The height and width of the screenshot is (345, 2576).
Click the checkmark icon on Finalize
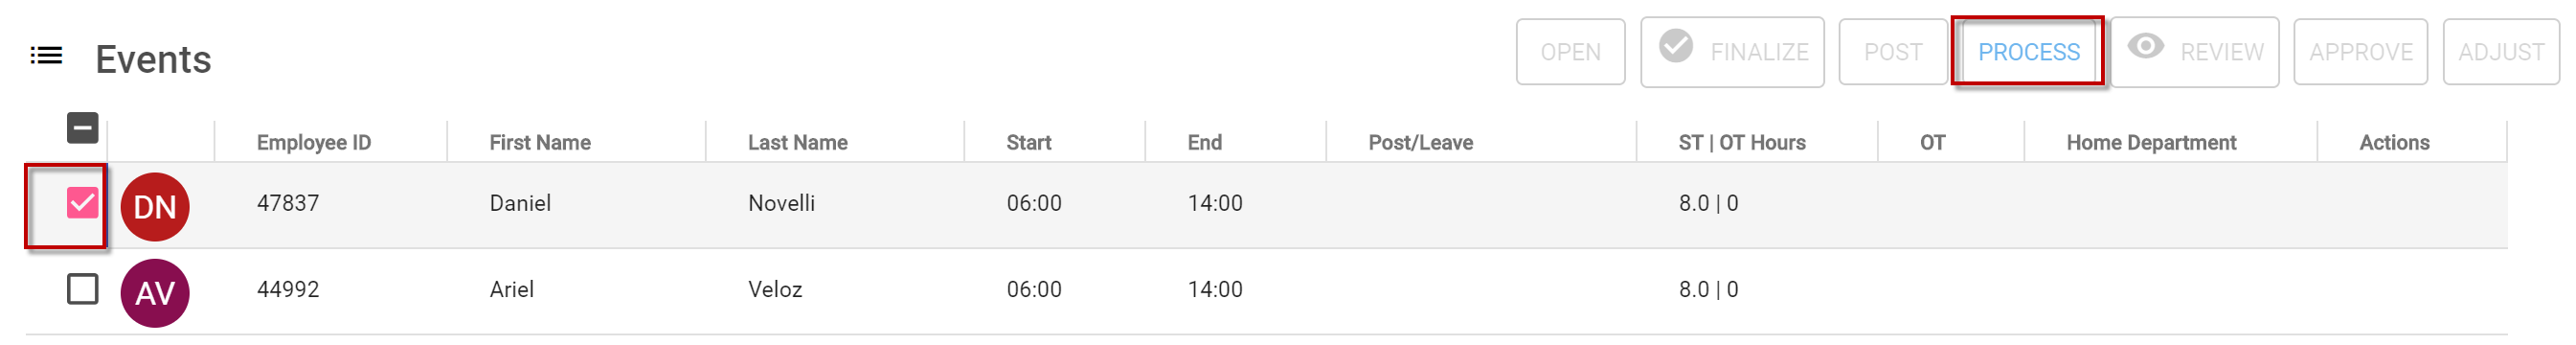(1676, 46)
